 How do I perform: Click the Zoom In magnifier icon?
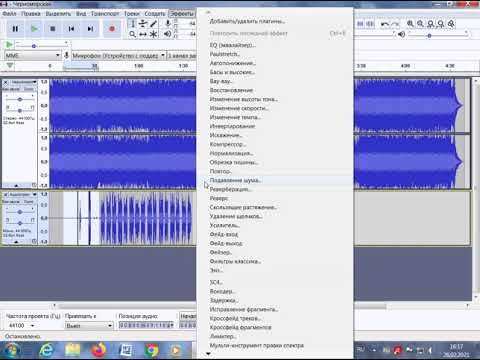pos(410,24)
